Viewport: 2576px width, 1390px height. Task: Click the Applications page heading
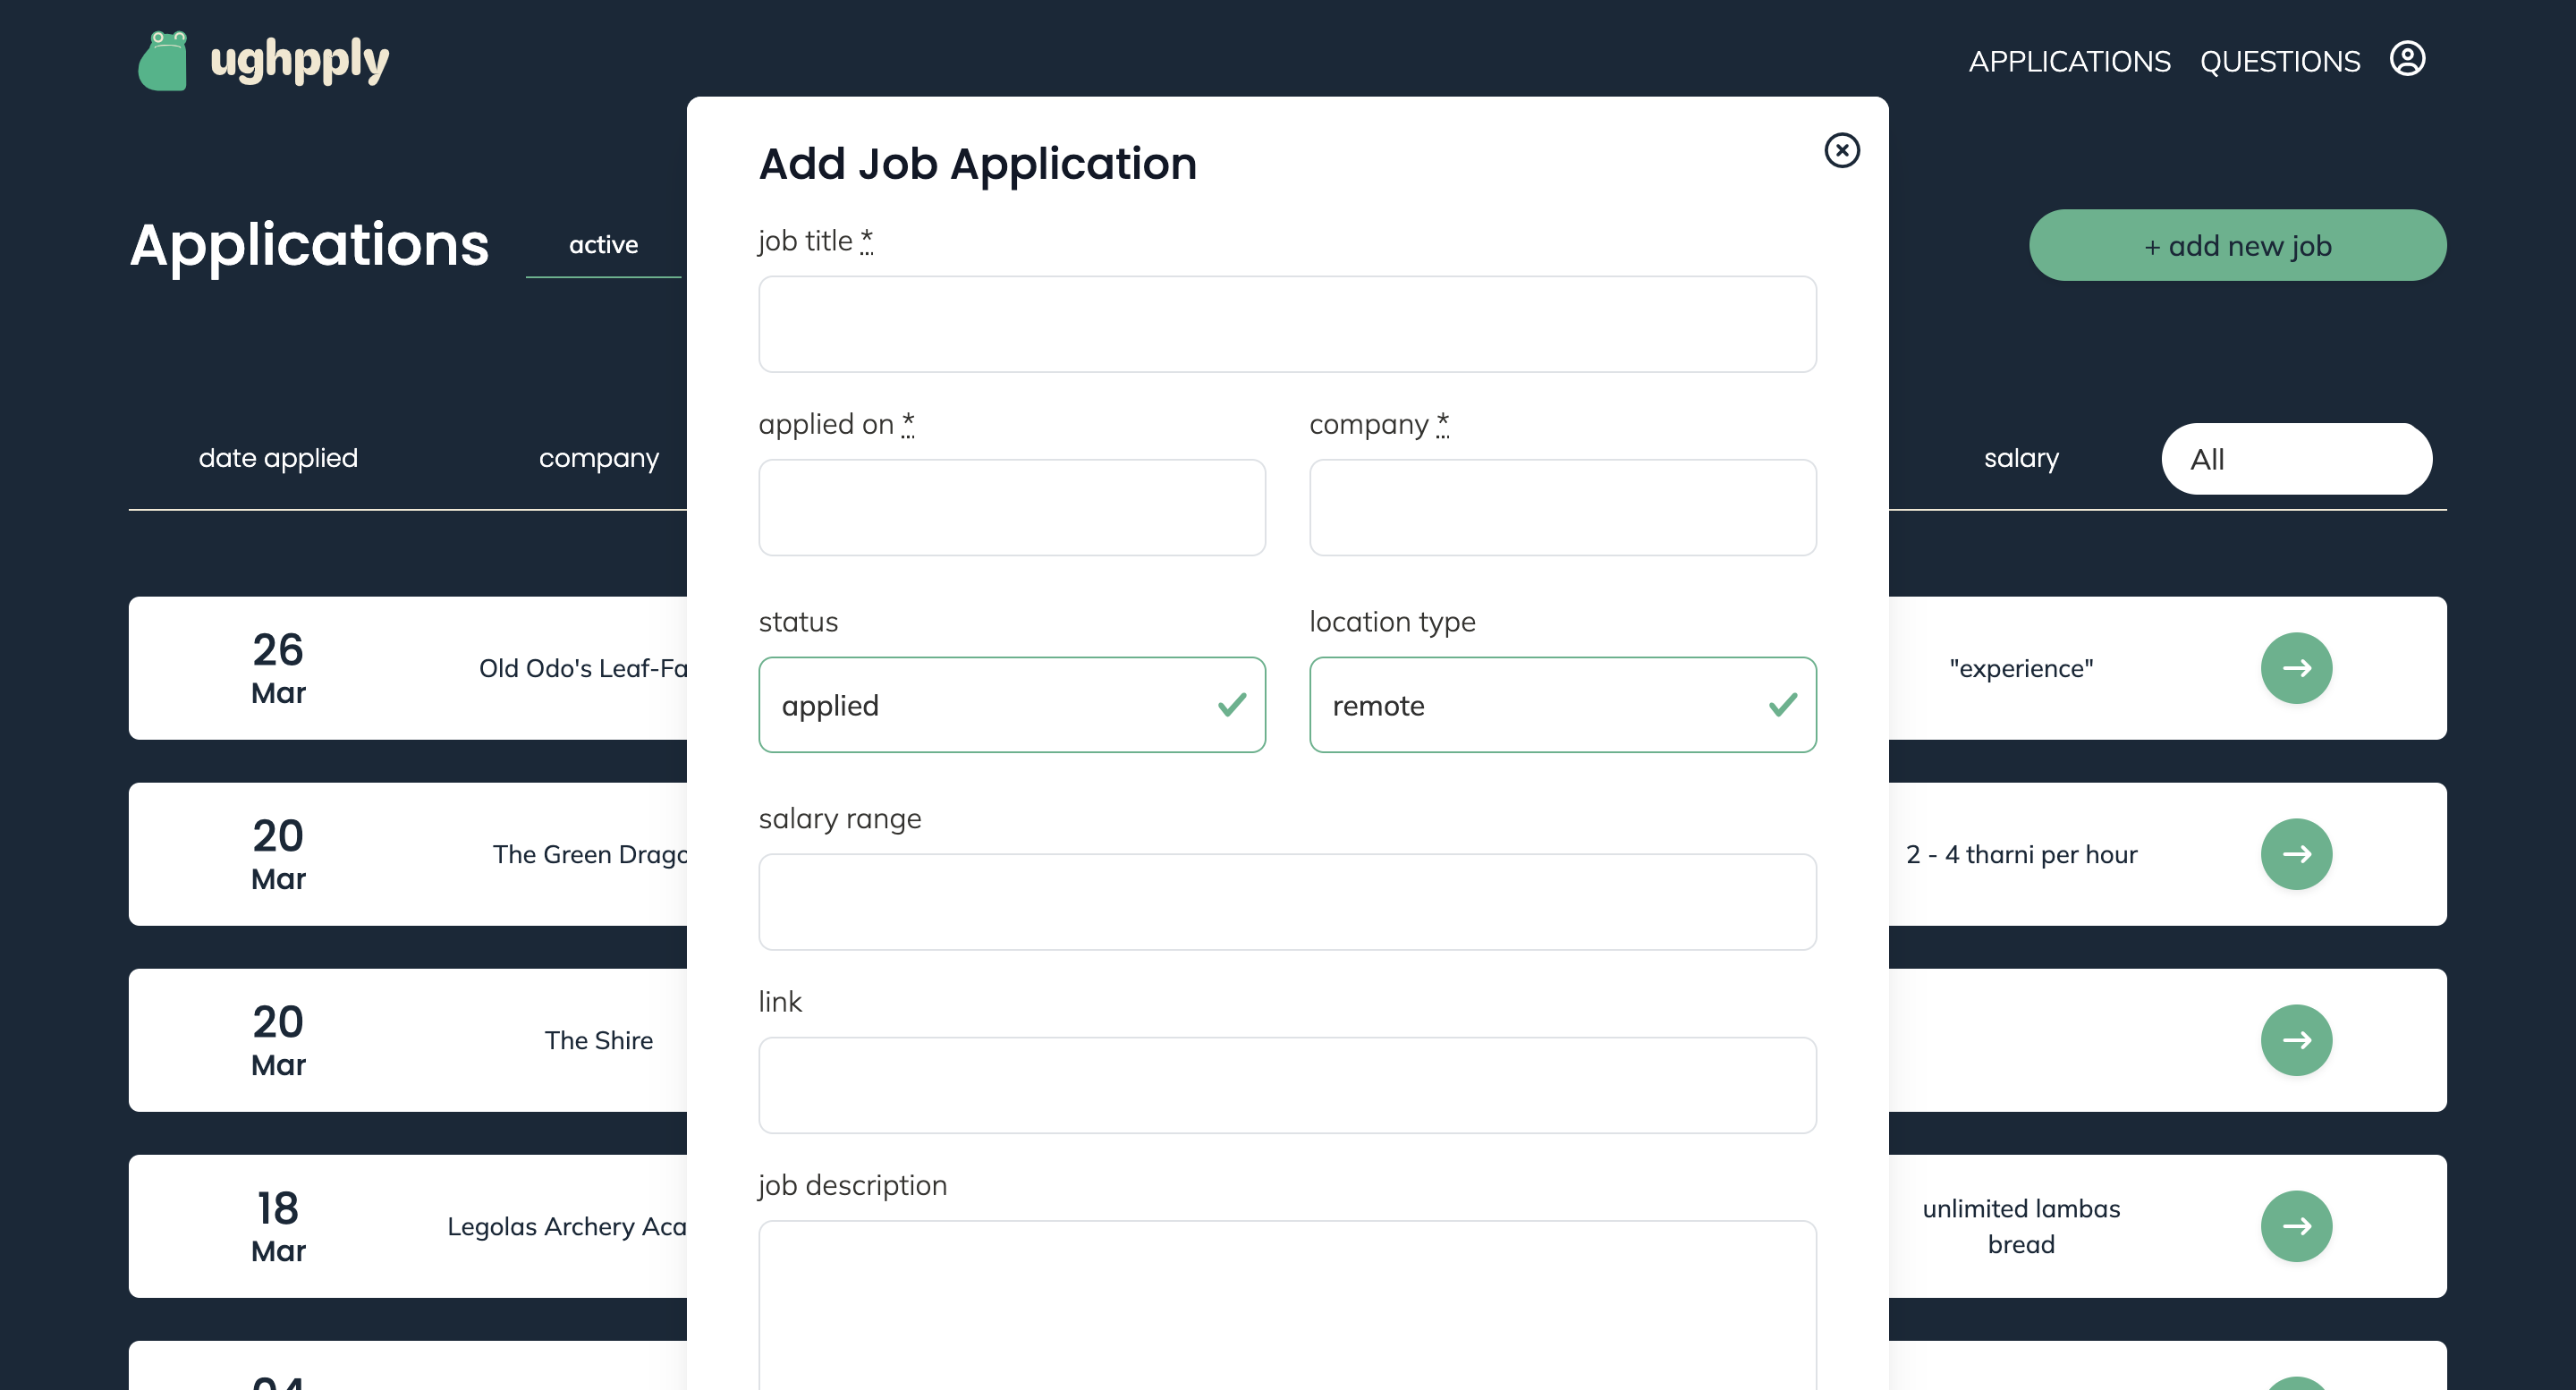[x=309, y=245]
